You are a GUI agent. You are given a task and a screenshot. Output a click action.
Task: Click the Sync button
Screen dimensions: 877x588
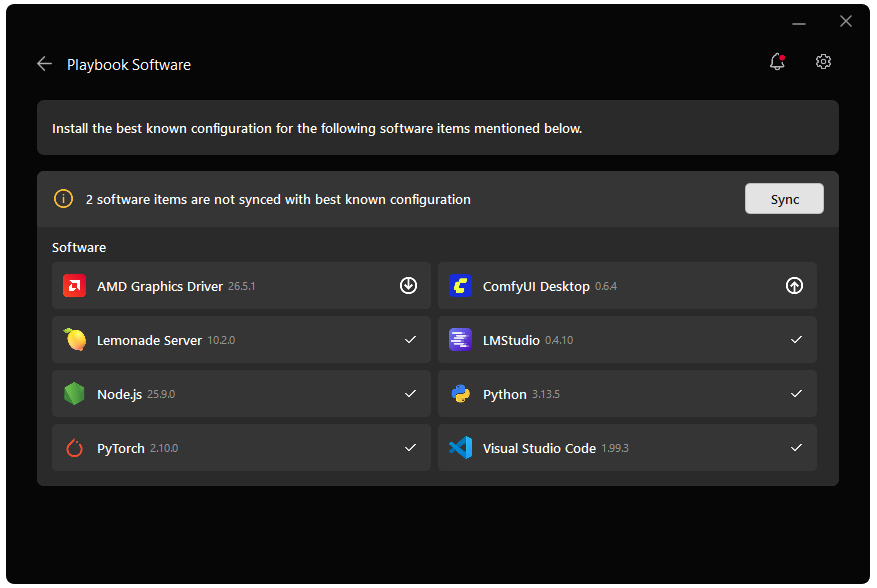[x=784, y=199]
